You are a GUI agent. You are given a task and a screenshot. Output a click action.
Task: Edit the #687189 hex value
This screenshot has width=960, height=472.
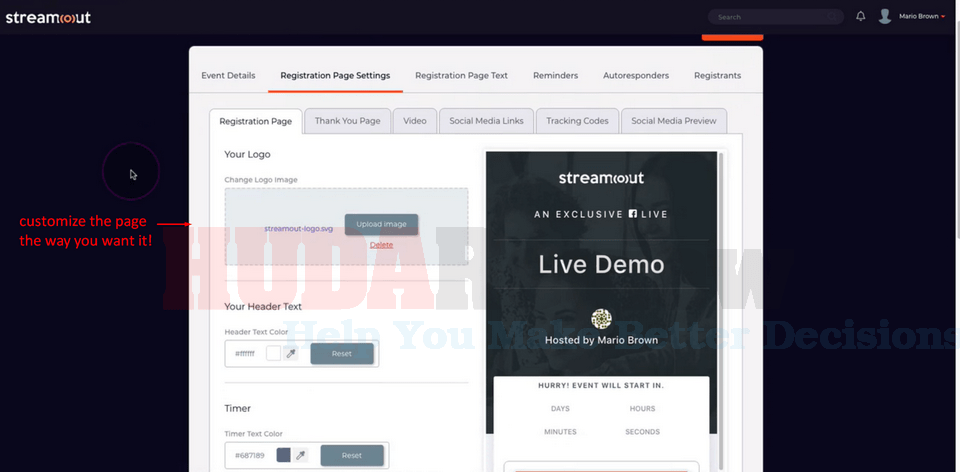coord(249,455)
